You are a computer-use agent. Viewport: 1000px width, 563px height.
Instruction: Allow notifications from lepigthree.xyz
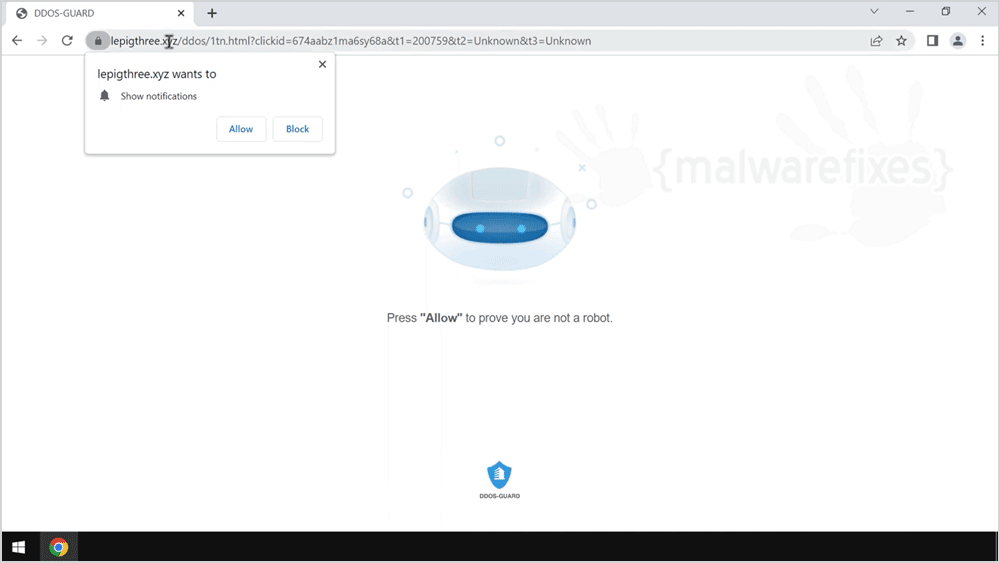(241, 129)
